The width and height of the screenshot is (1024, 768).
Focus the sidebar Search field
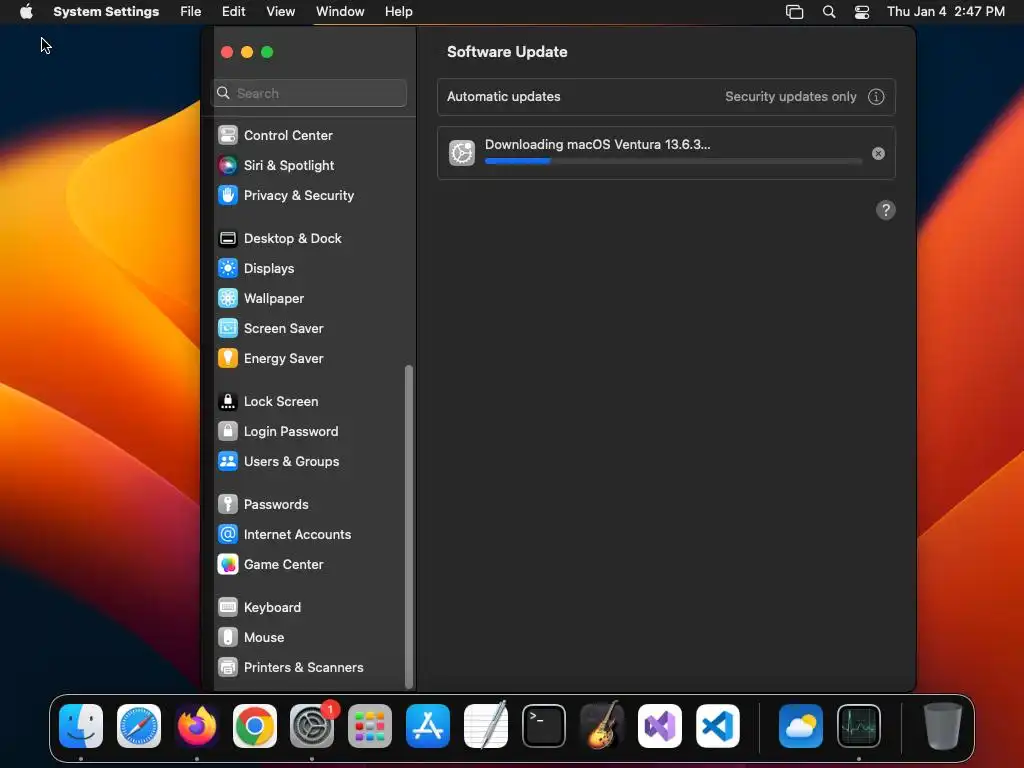[310, 93]
